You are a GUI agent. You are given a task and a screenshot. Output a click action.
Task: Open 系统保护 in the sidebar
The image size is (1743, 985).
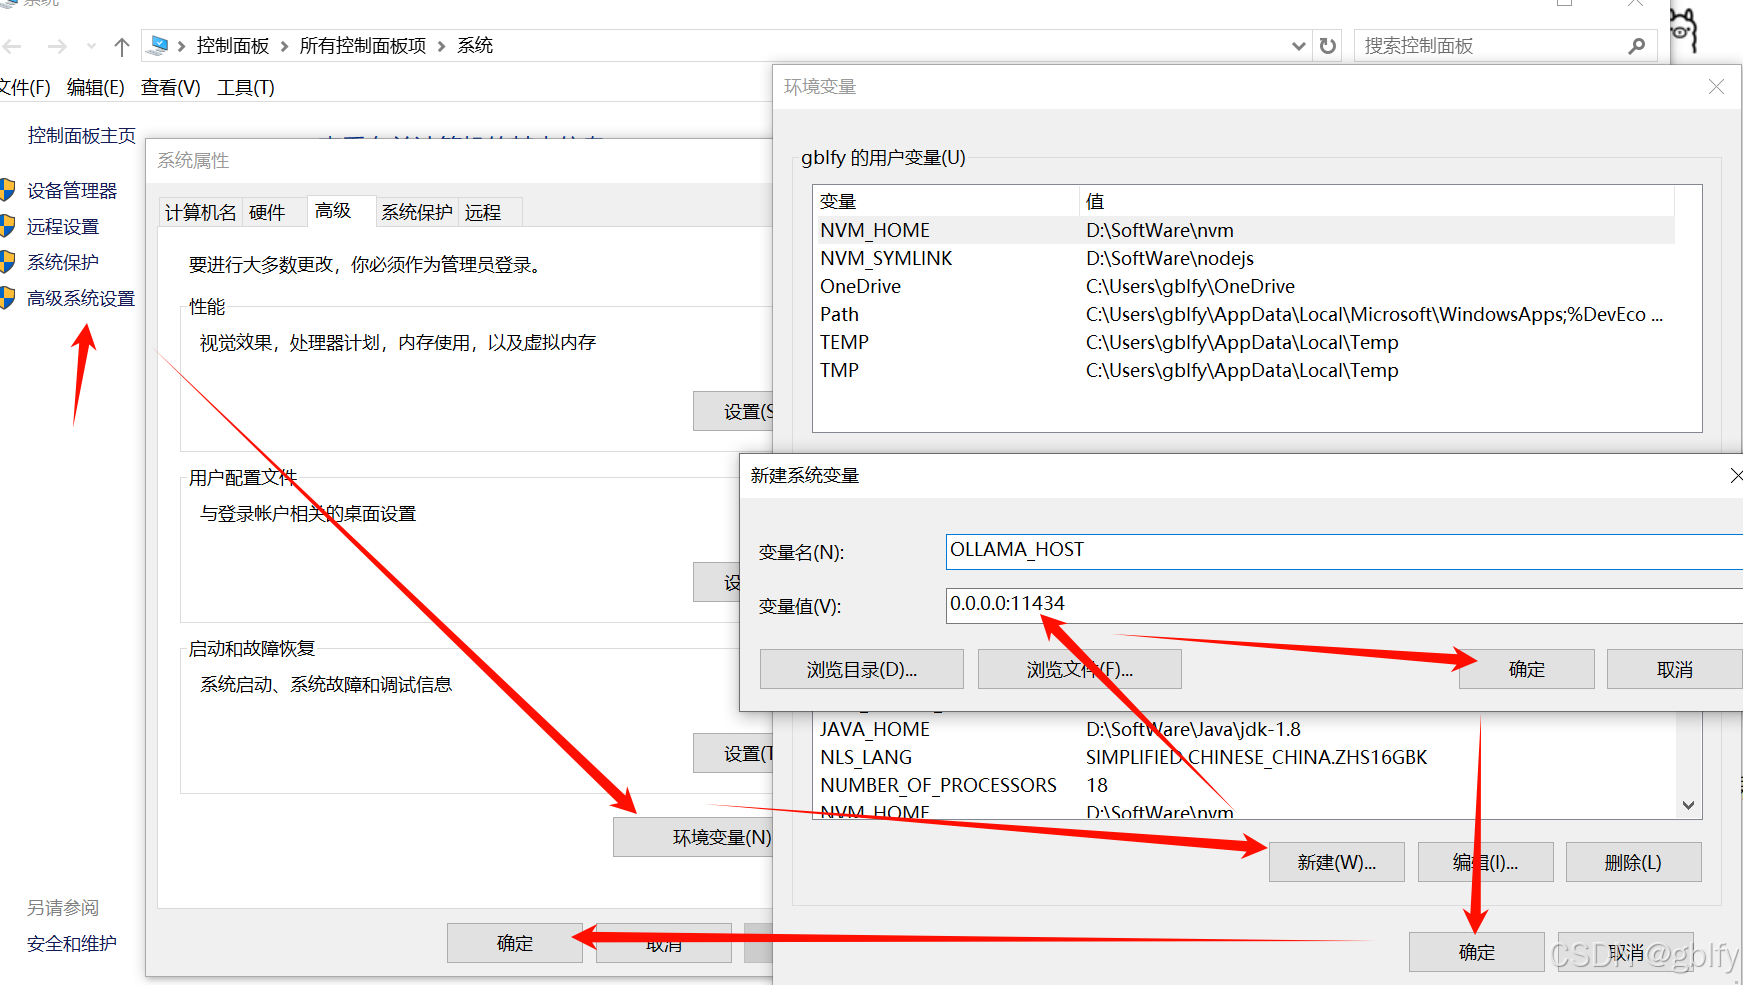tap(63, 263)
